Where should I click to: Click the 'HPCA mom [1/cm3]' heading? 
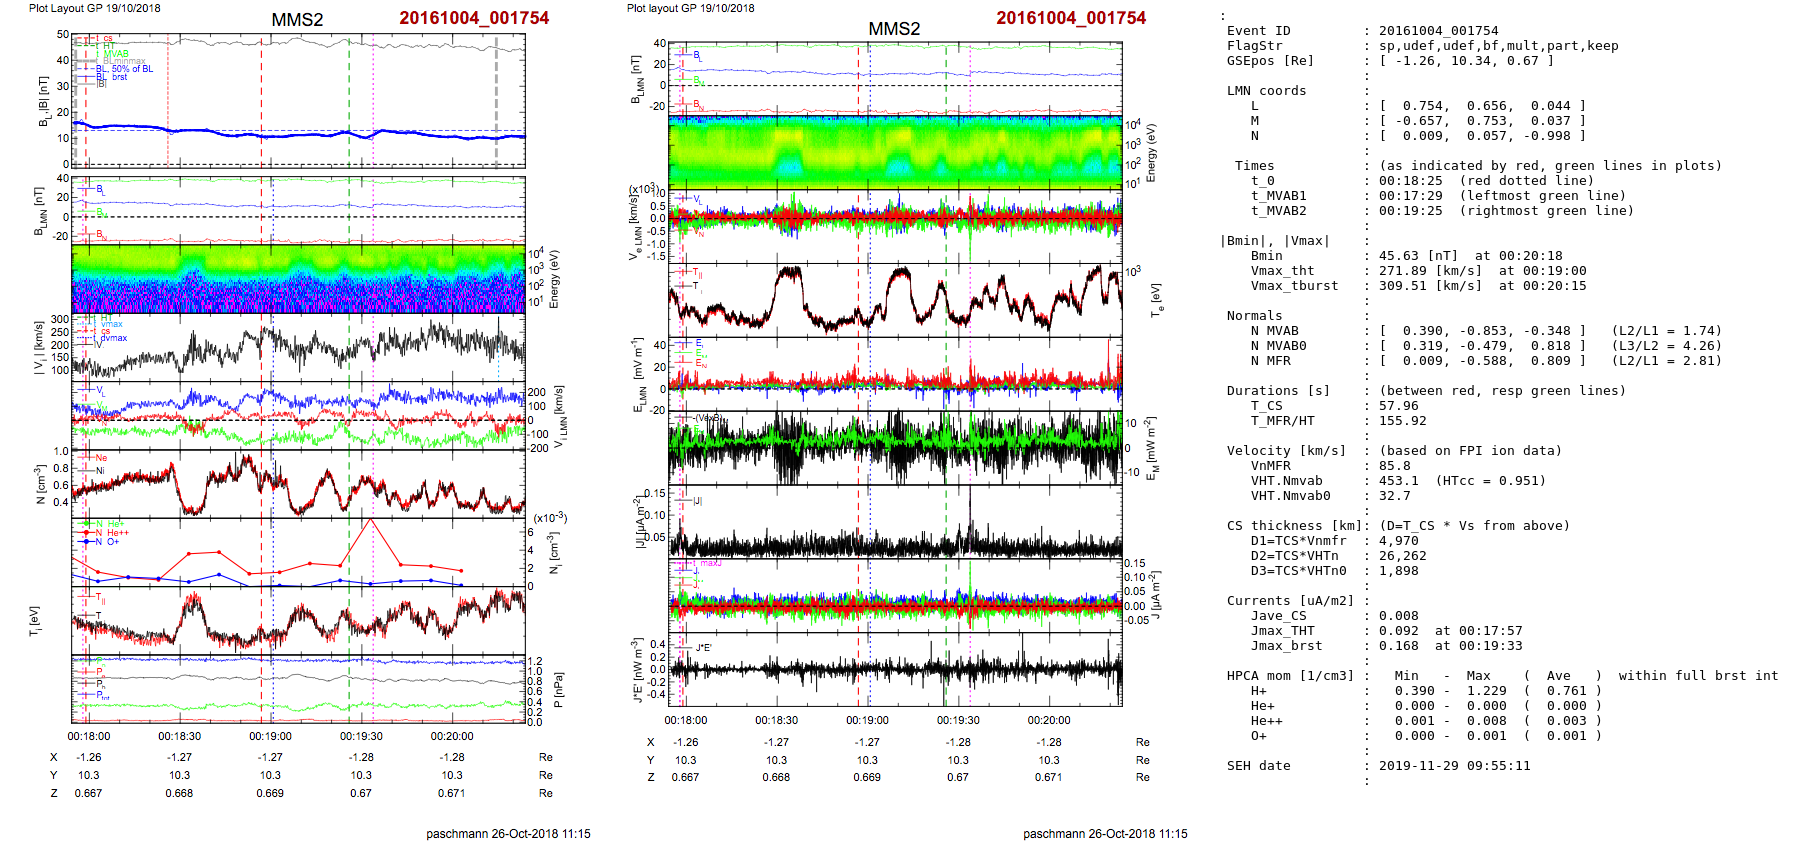[1290, 676]
